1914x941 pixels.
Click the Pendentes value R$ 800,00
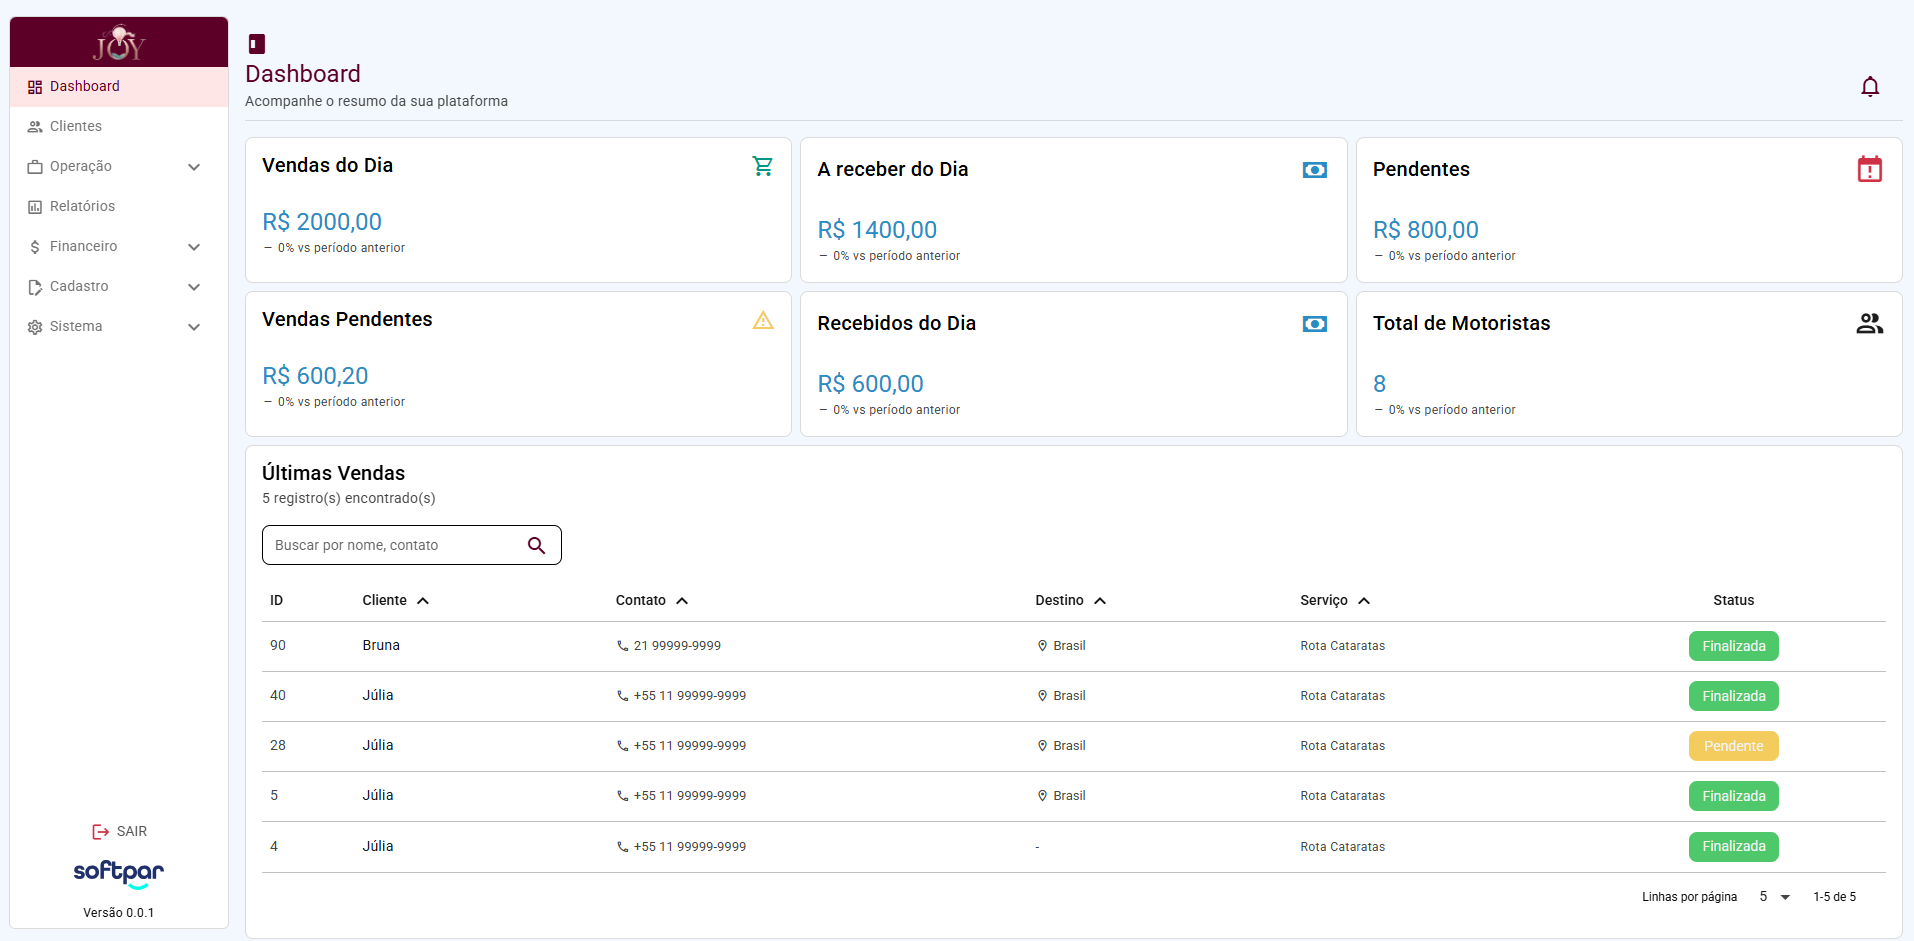click(x=1426, y=230)
